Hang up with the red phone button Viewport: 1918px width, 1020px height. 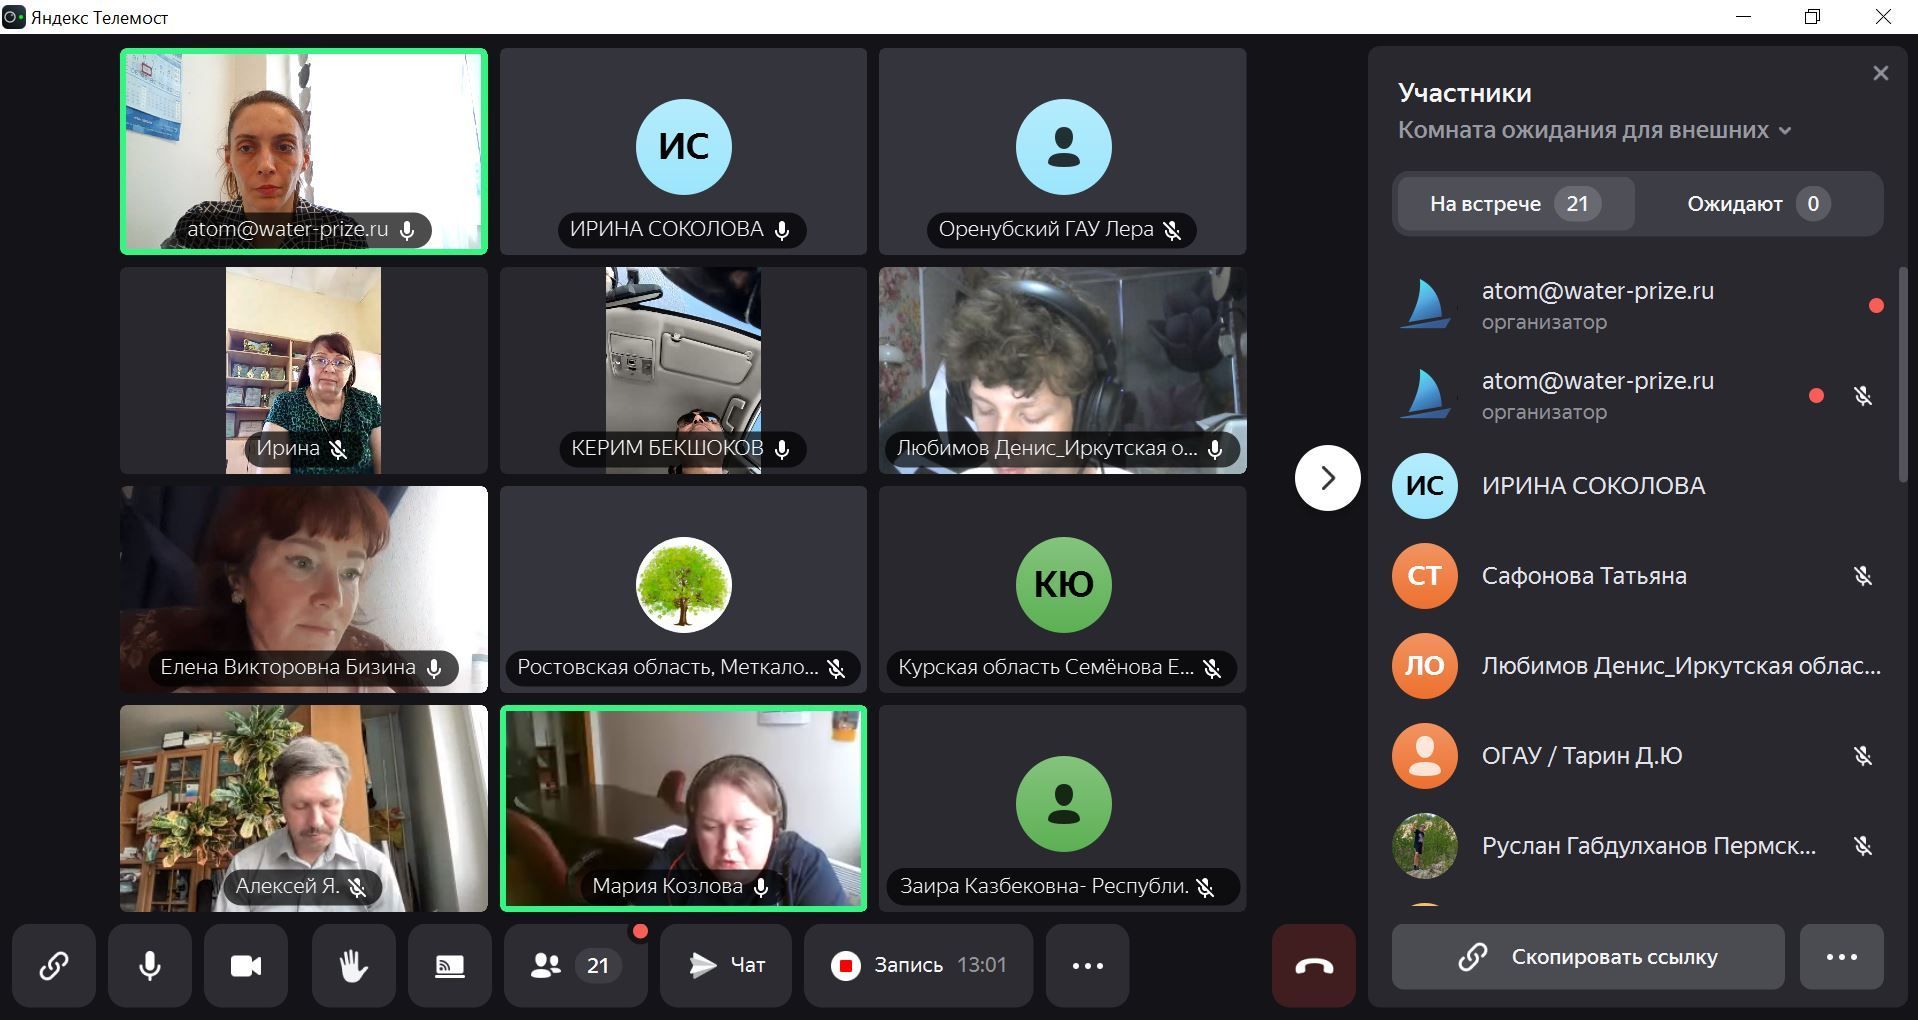pyautogui.click(x=1313, y=965)
